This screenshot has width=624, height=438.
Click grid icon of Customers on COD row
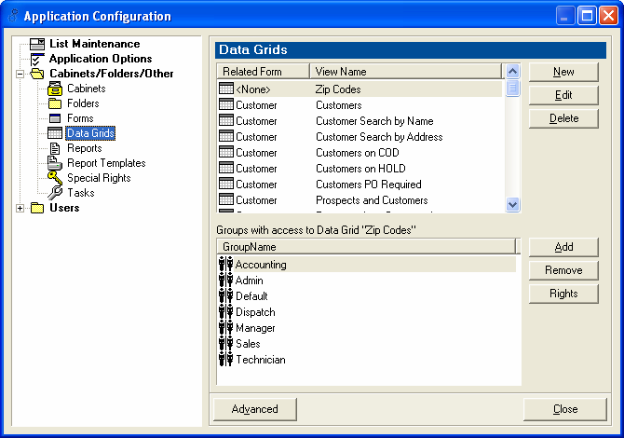tap(226, 152)
